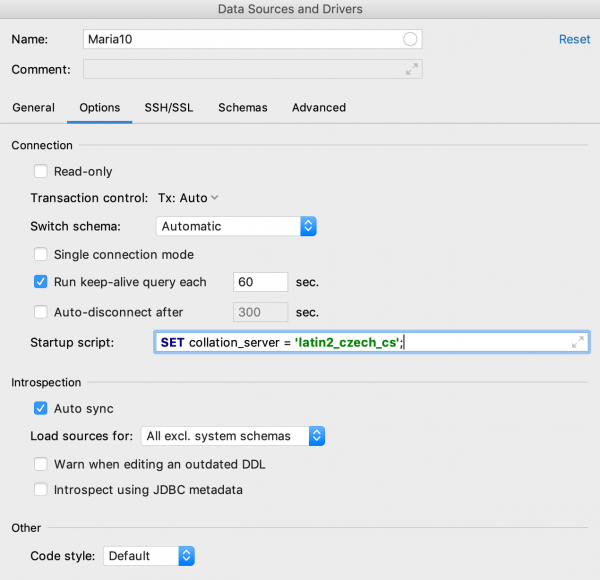
Task: Expand the Startup script editor icon
Action: (x=577, y=343)
